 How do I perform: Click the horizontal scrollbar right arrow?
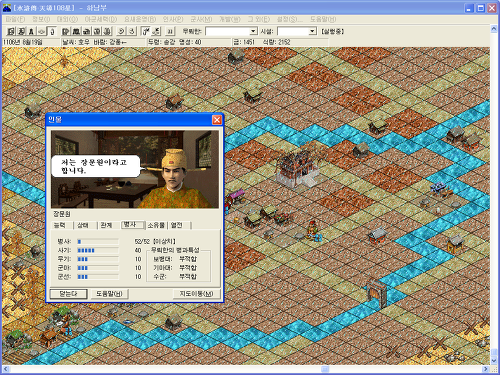(486, 369)
